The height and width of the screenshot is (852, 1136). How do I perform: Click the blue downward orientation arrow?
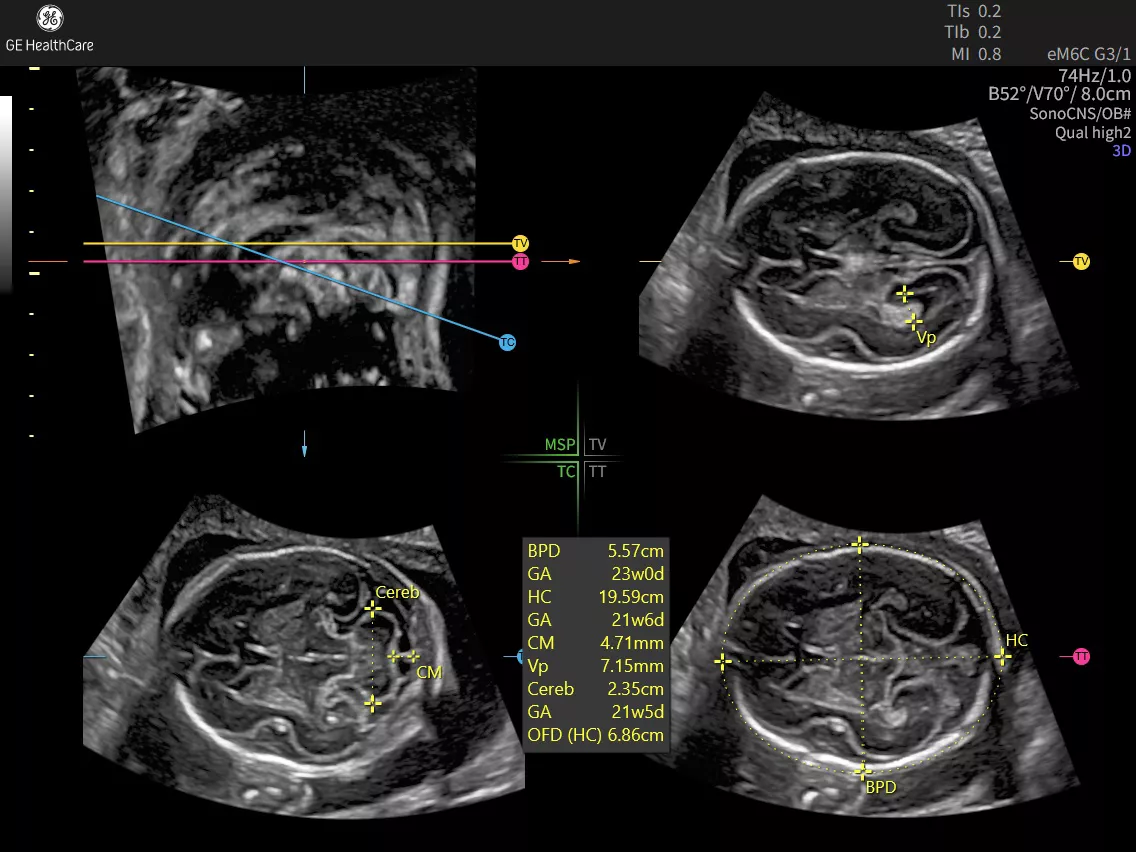pyautogui.click(x=304, y=443)
